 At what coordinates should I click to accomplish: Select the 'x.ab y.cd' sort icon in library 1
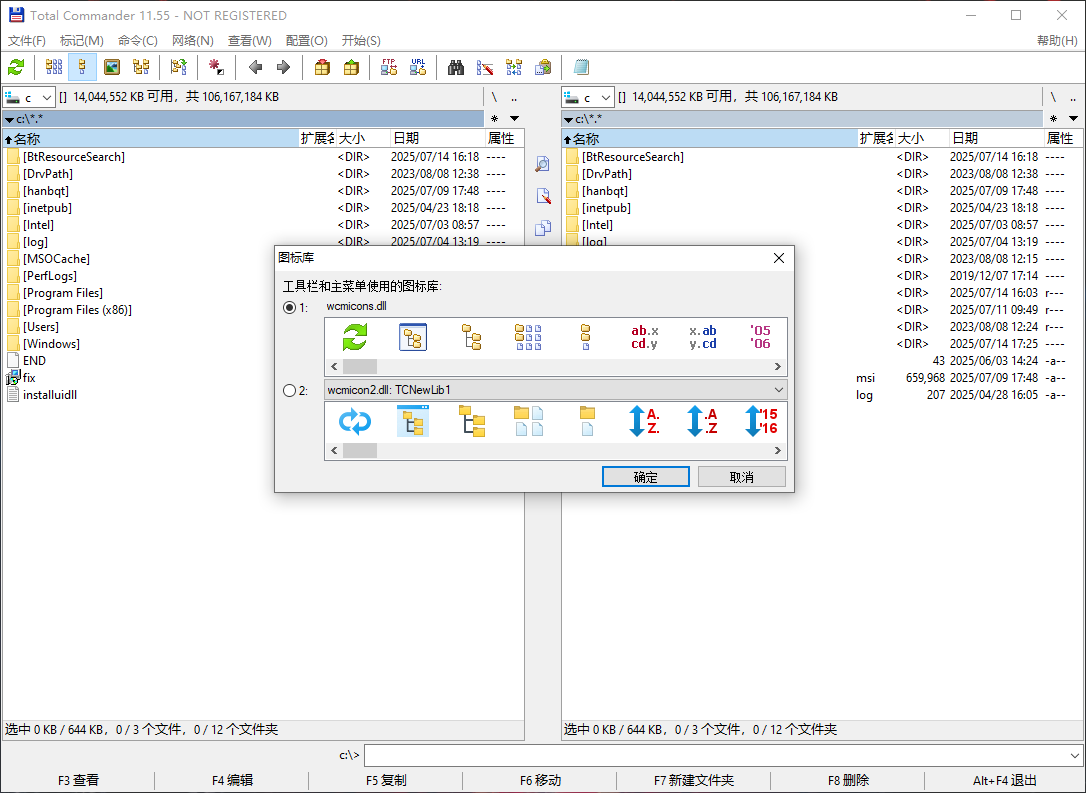click(x=703, y=337)
